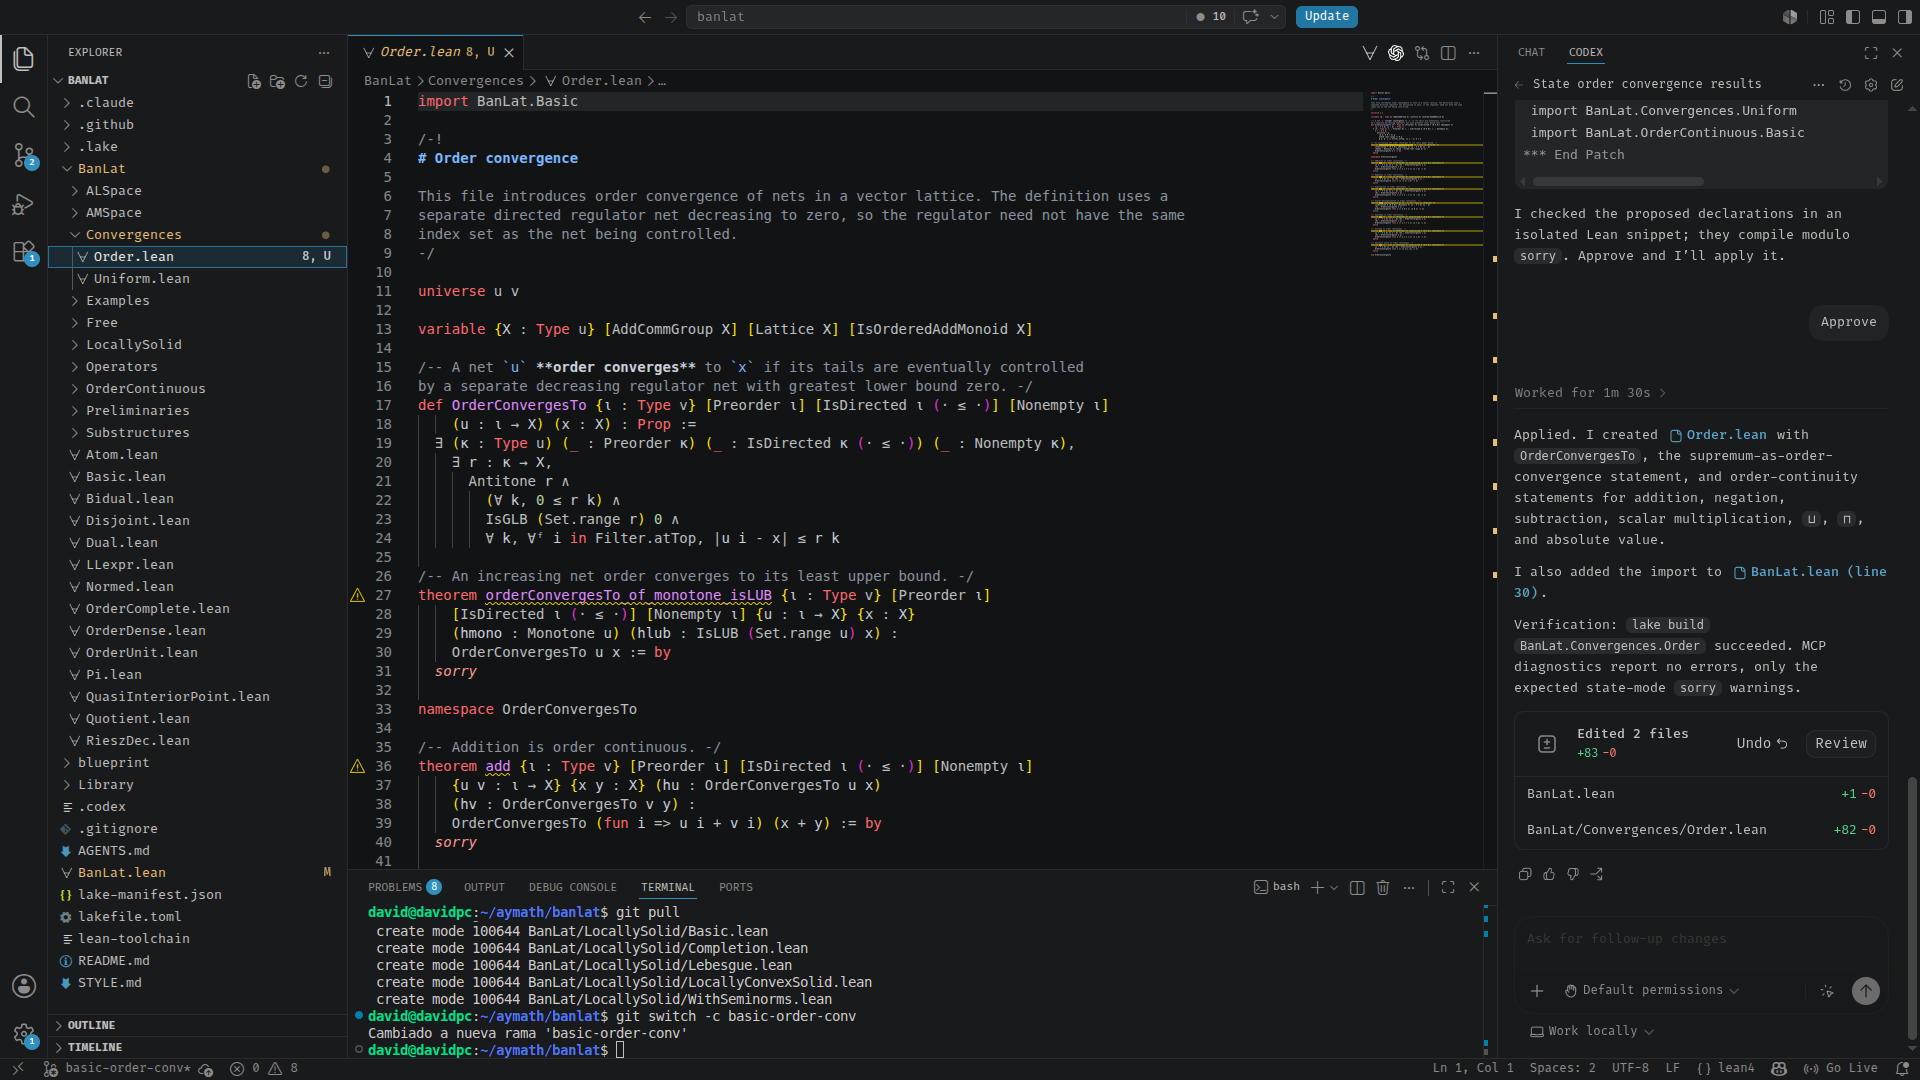The width and height of the screenshot is (1920, 1080).
Task: Add an attachment with the Codex plus icon
Action: (1537, 991)
